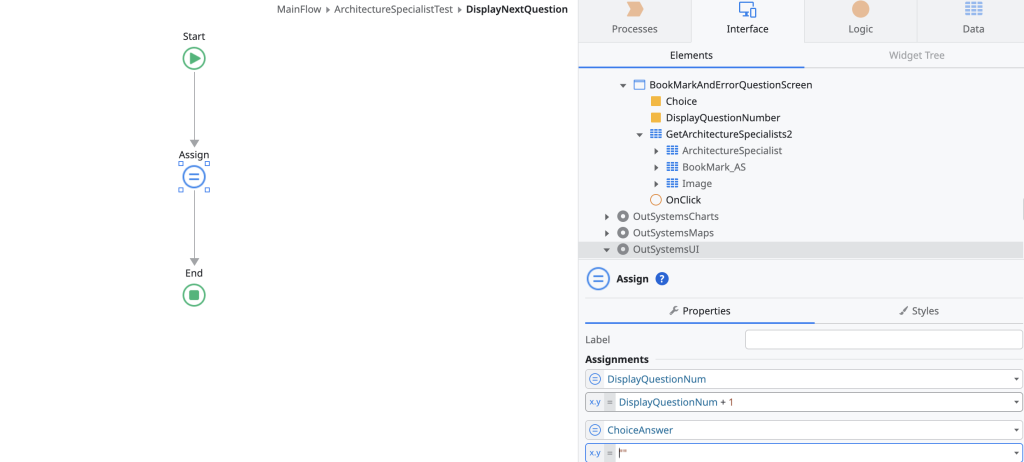
Task: Select the OnClick action item
Action: pos(683,200)
